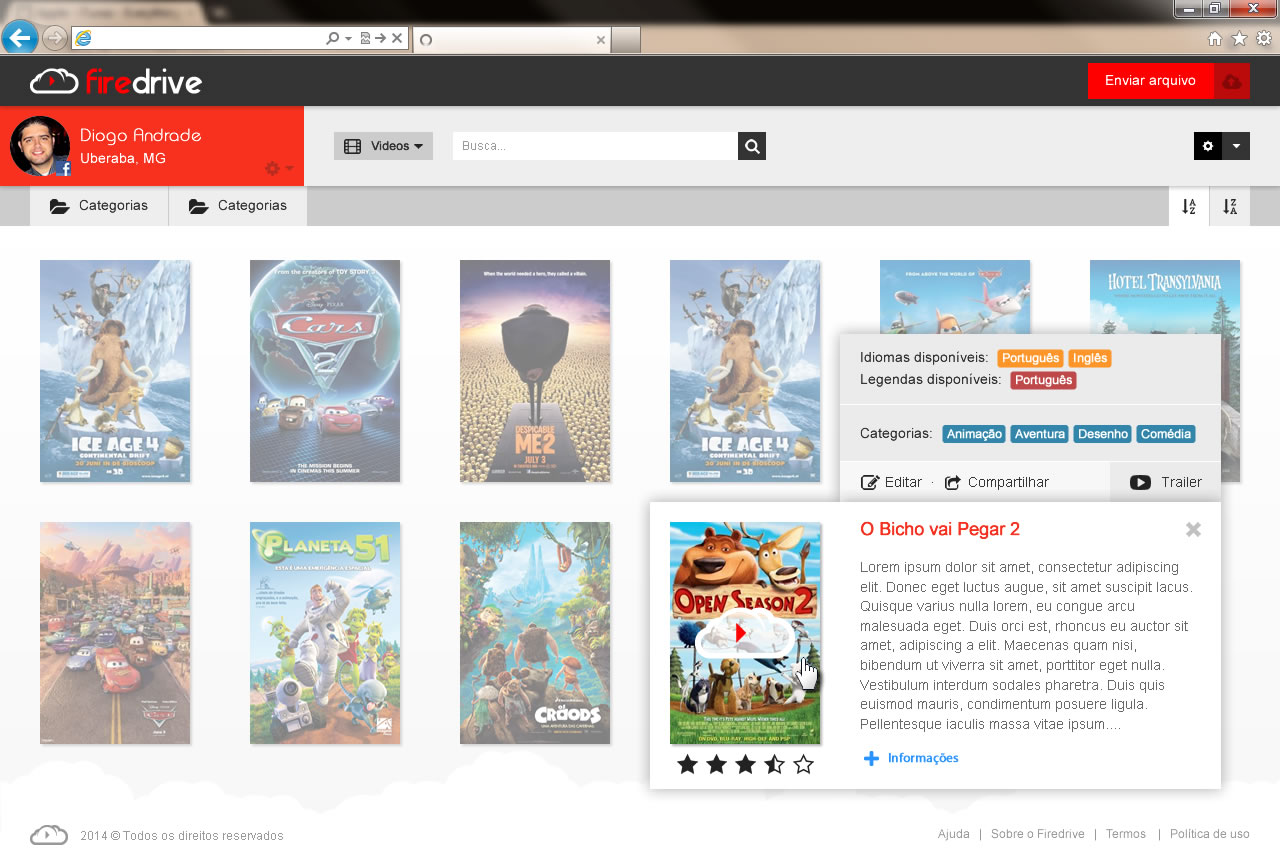The width and height of the screenshot is (1280, 855).
Task: Sort videos A to Z ascending
Action: click(1189, 206)
